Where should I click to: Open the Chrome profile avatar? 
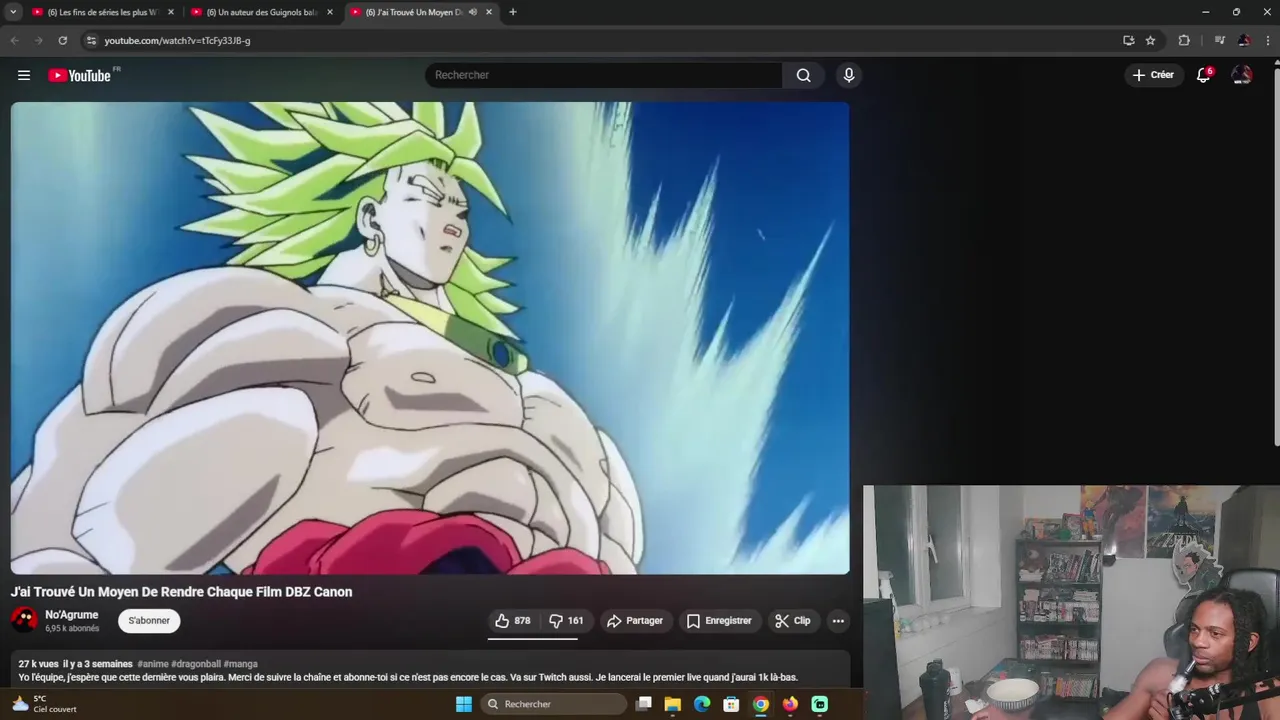pos(1244,41)
